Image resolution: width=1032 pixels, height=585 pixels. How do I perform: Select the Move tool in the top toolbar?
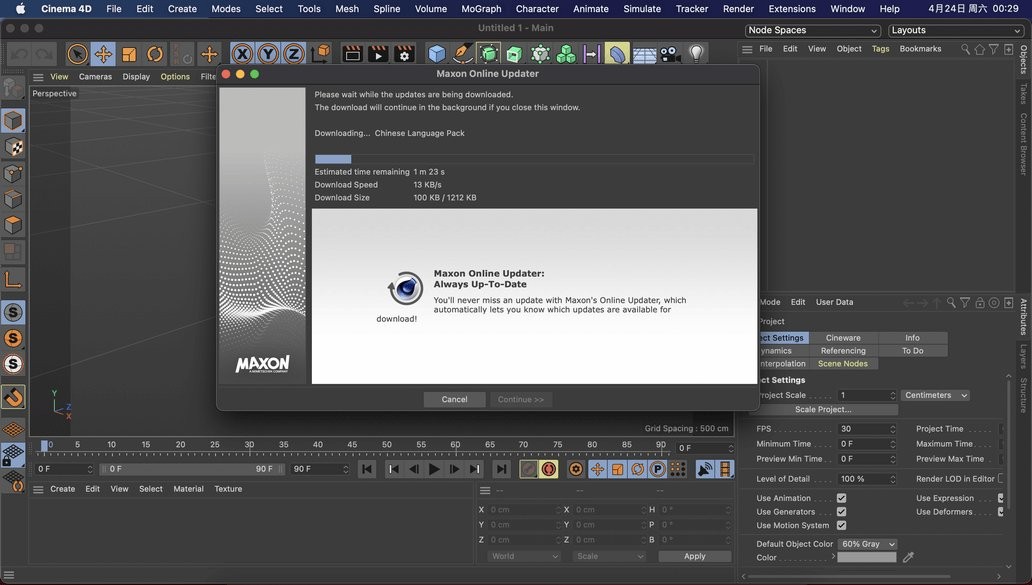tap(103, 54)
